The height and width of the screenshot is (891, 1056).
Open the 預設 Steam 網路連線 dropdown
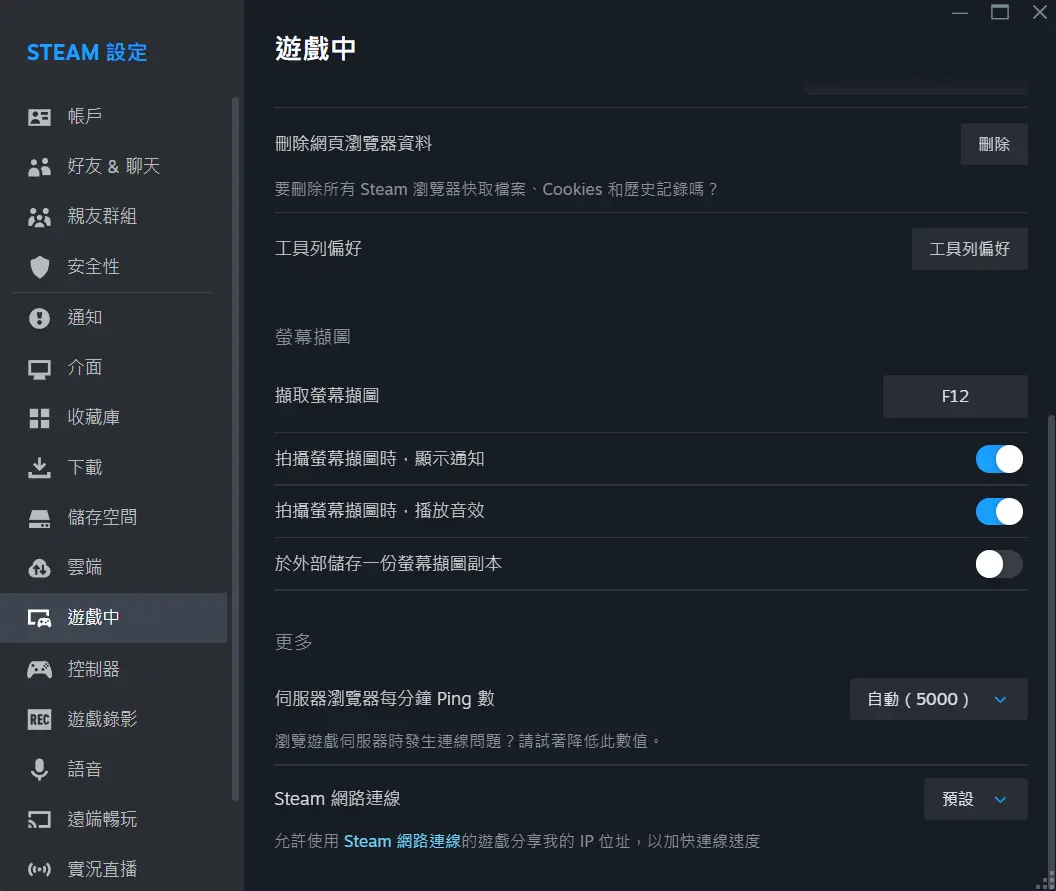(975, 799)
